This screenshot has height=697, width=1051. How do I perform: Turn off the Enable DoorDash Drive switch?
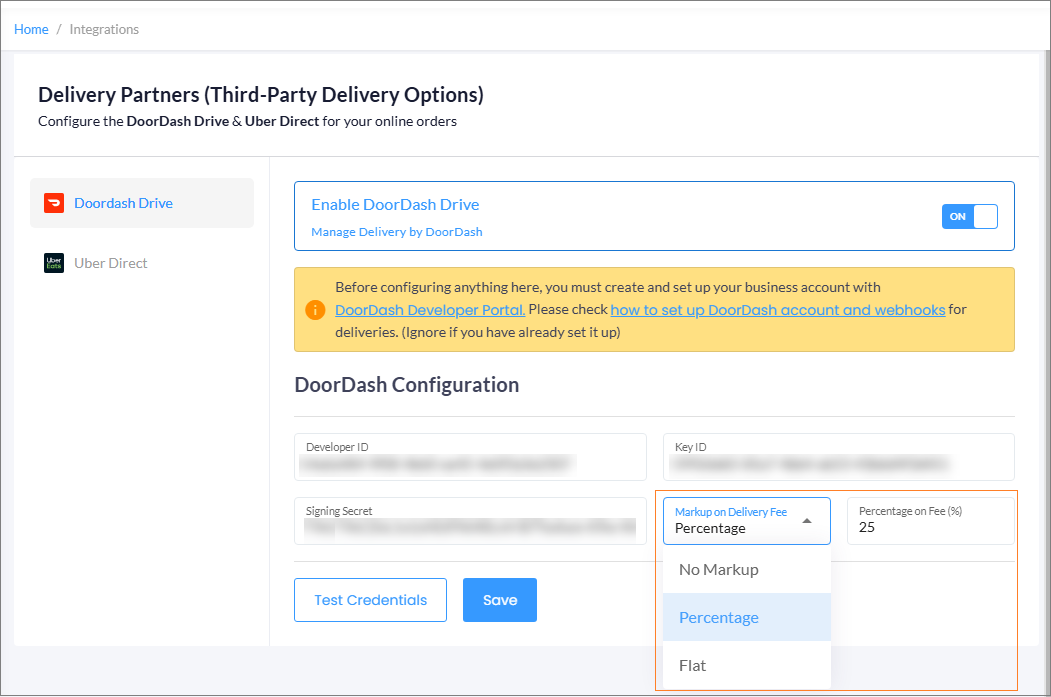pos(969,216)
